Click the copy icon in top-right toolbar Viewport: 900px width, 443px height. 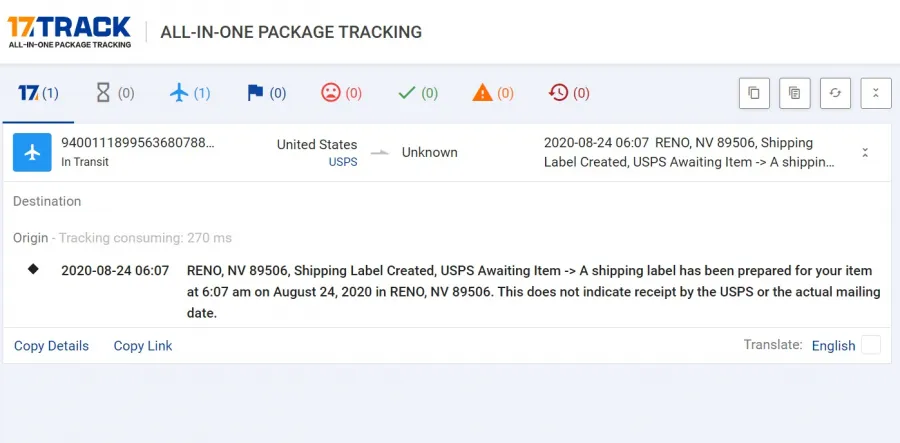pos(754,93)
